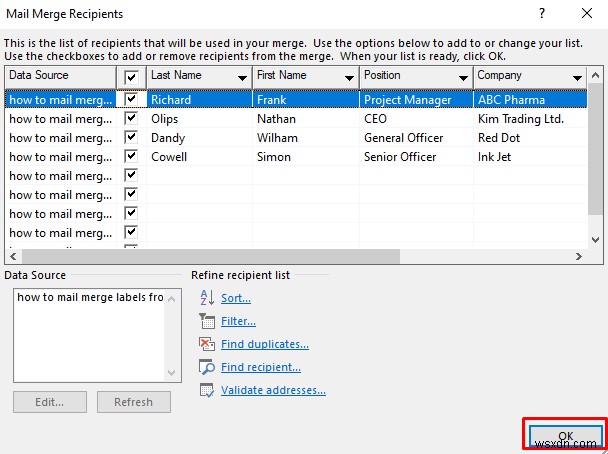The image size is (608, 454).
Task: Click the Find duplicates icon
Action: (x=207, y=344)
